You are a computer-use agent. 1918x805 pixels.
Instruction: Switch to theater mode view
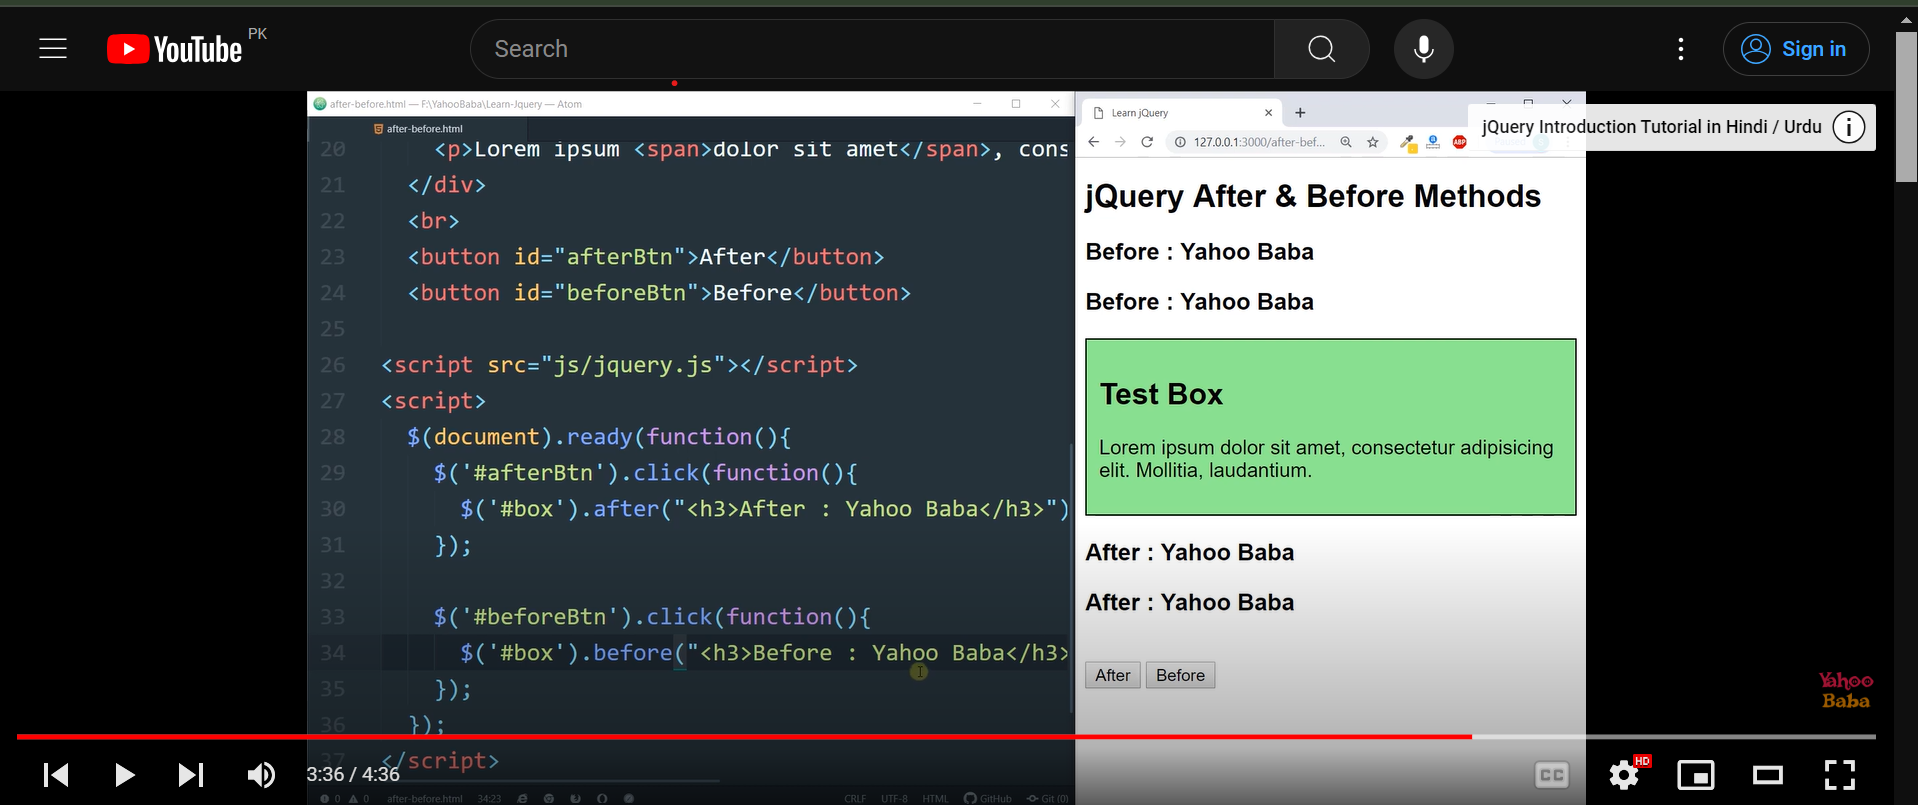[x=1768, y=775]
